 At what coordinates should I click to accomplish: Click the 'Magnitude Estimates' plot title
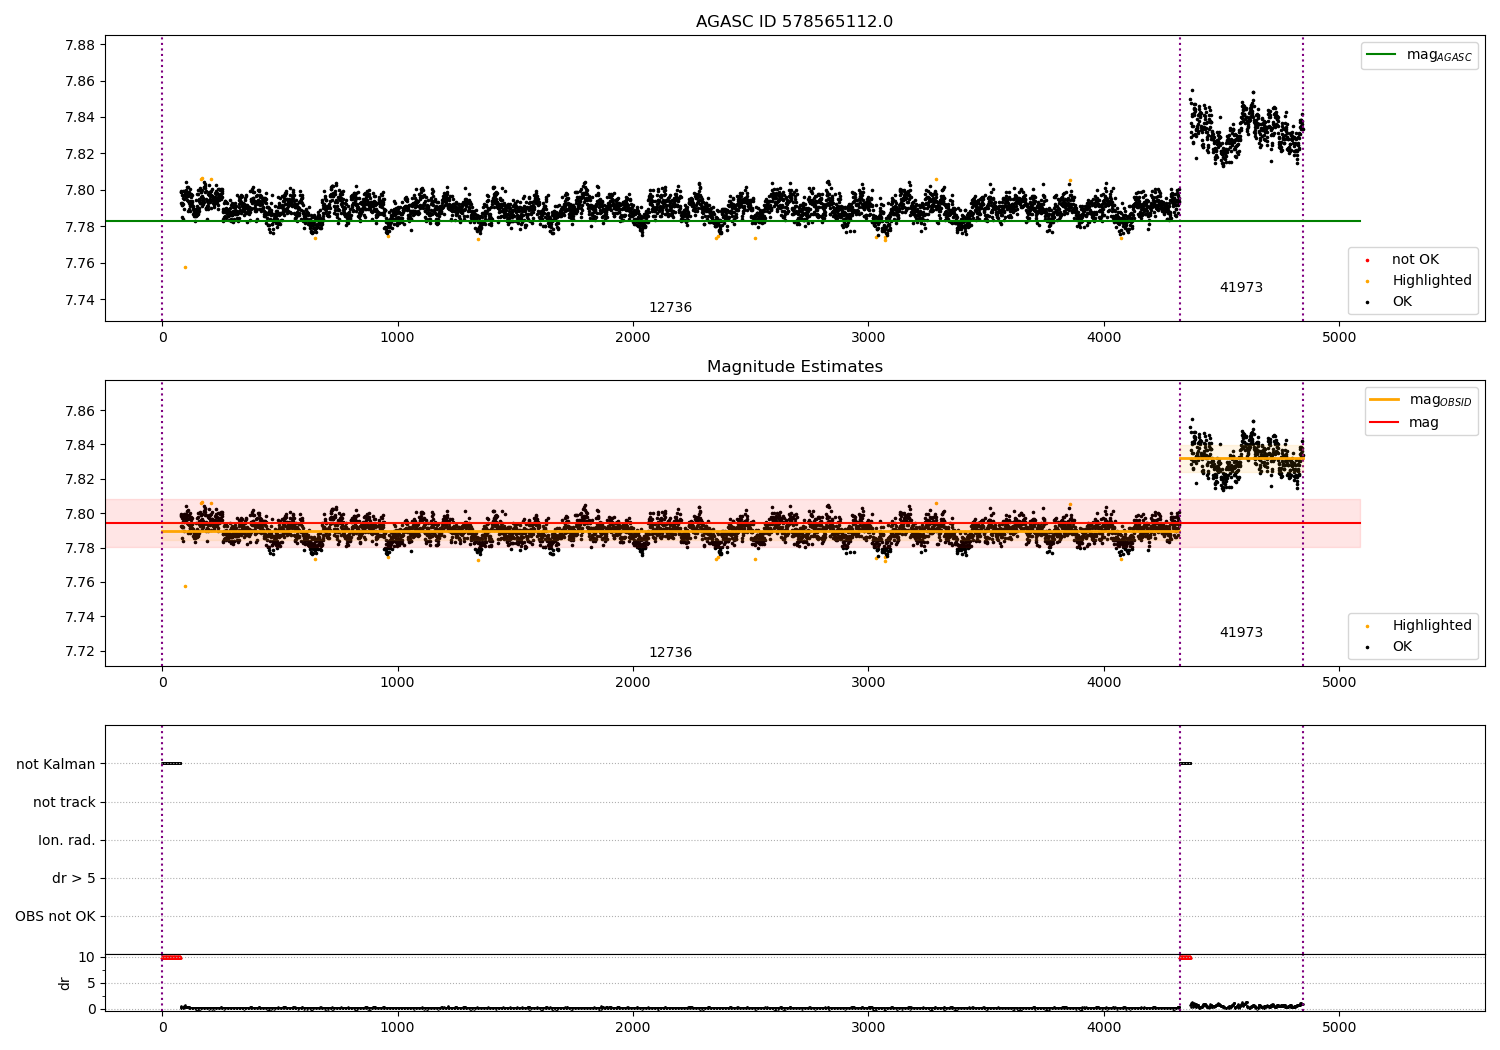coord(794,367)
